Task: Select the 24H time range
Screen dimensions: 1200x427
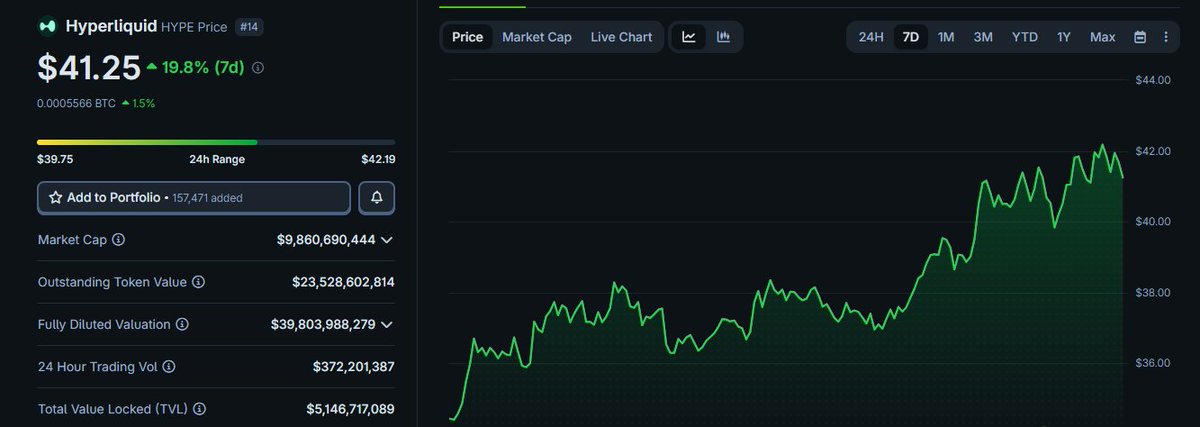Action: (x=870, y=37)
